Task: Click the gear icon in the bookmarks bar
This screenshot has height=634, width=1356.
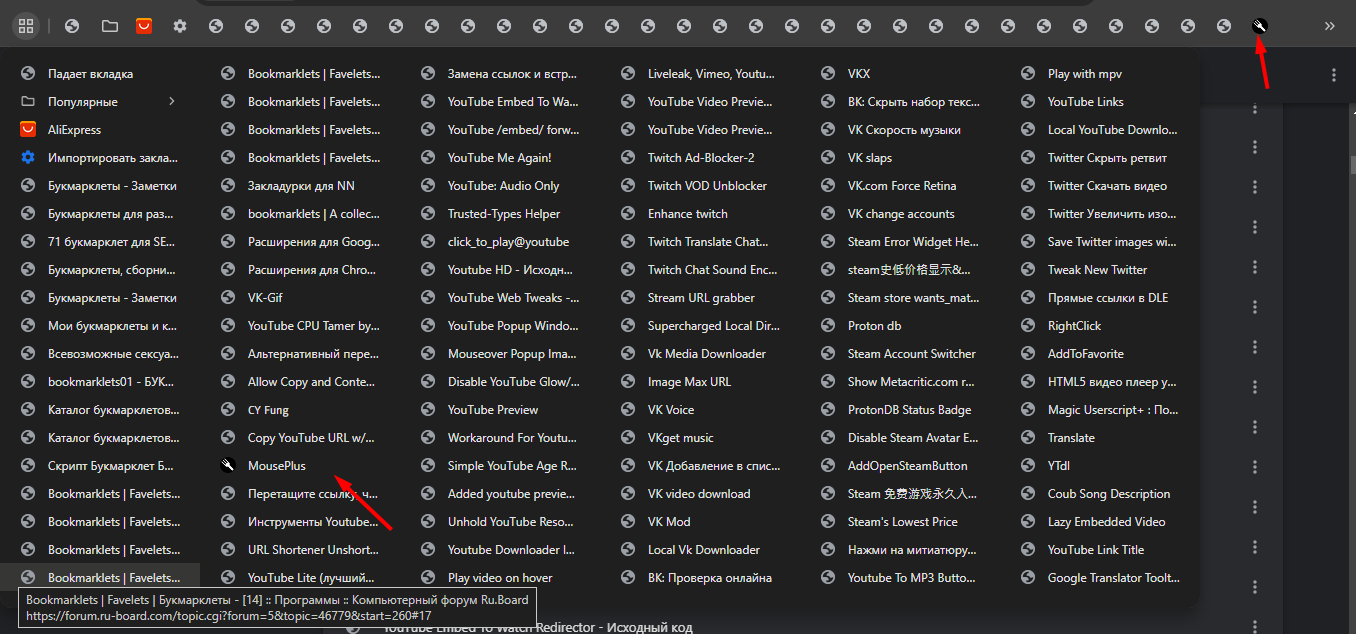Action: [x=180, y=26]
